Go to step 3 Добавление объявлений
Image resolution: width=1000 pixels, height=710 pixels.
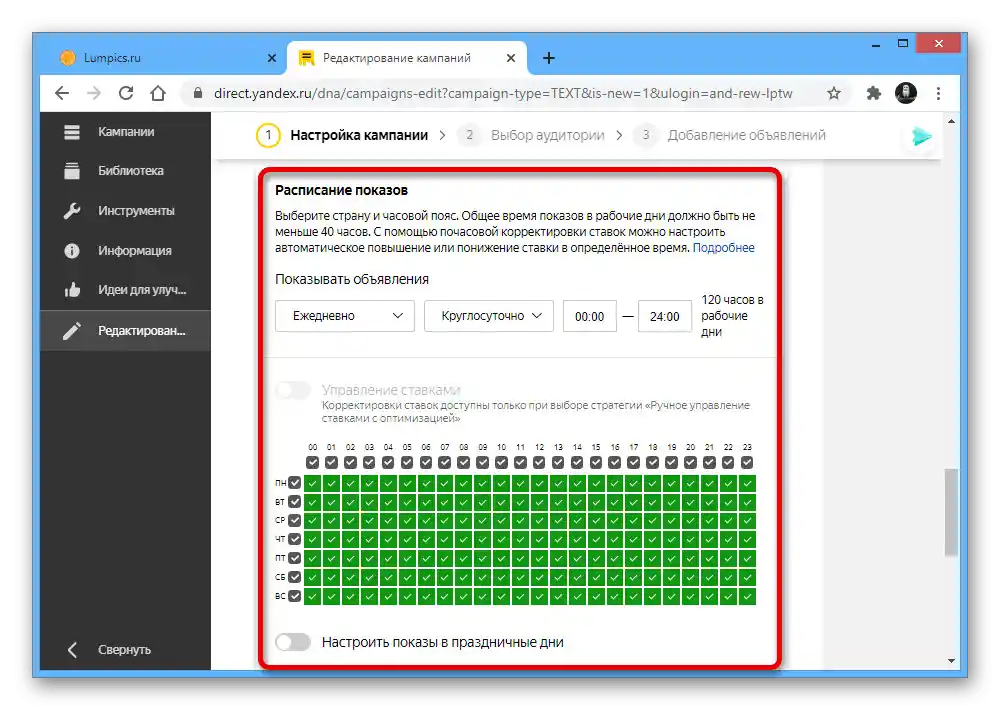pyautogui.click(x=730, y=135)
